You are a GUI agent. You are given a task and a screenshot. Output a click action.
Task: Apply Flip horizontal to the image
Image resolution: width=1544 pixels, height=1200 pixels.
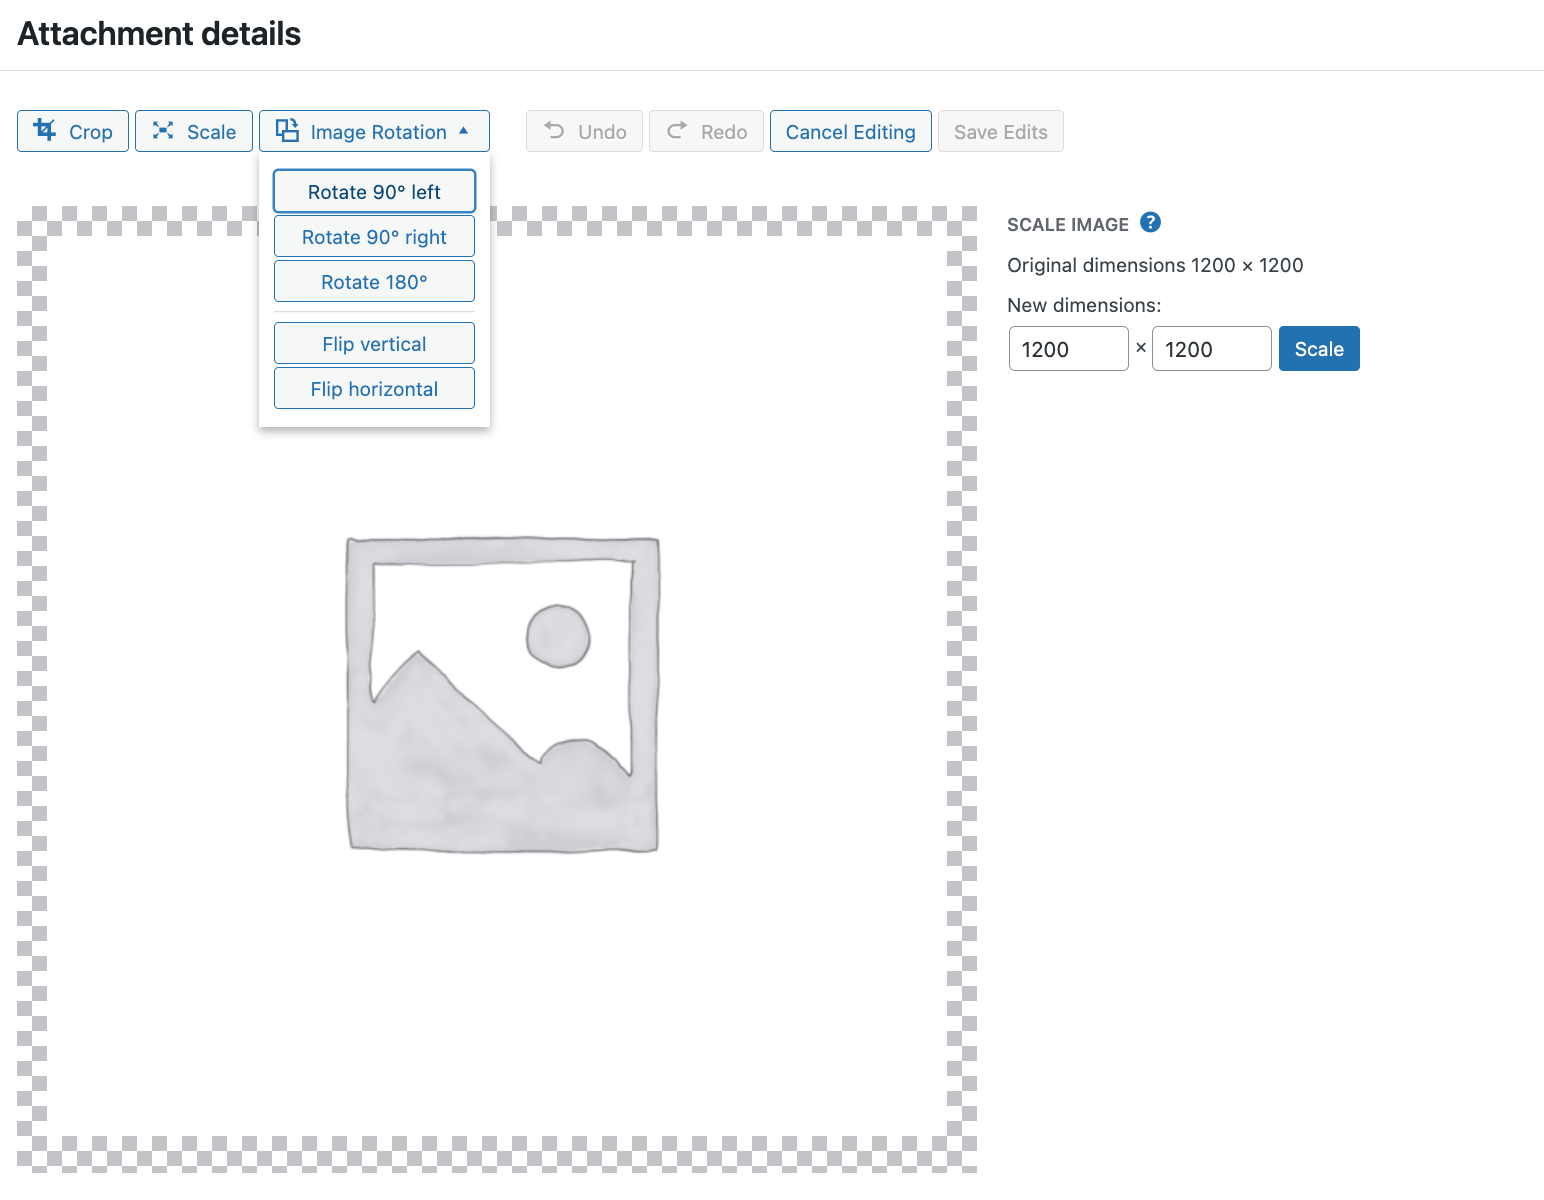point(373,388)
